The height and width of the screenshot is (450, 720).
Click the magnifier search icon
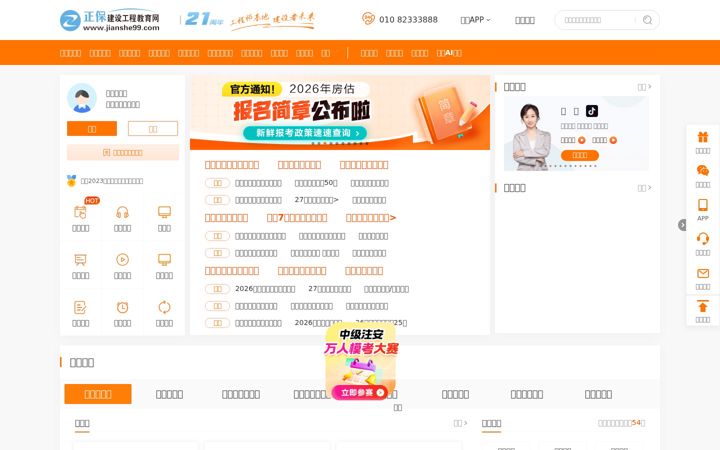647,20
